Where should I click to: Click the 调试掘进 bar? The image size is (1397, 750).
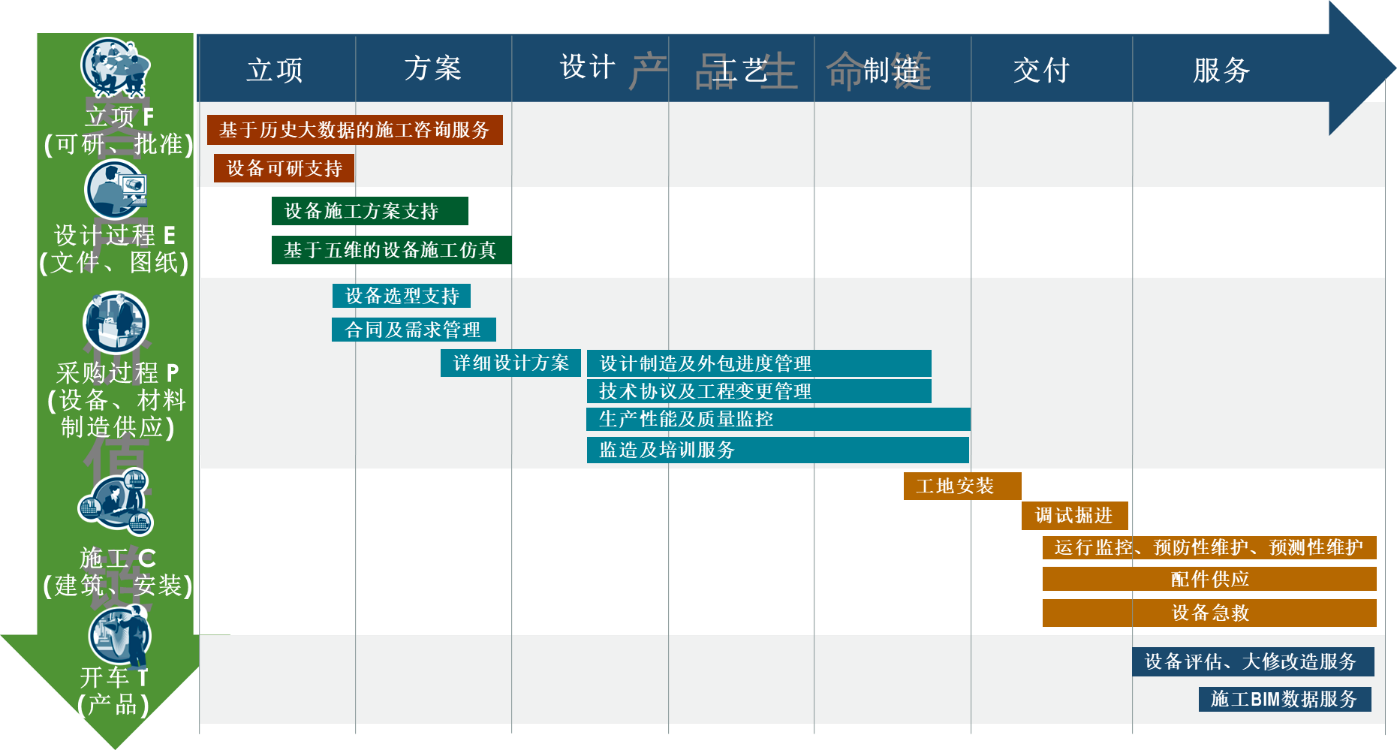(1075, 516)
